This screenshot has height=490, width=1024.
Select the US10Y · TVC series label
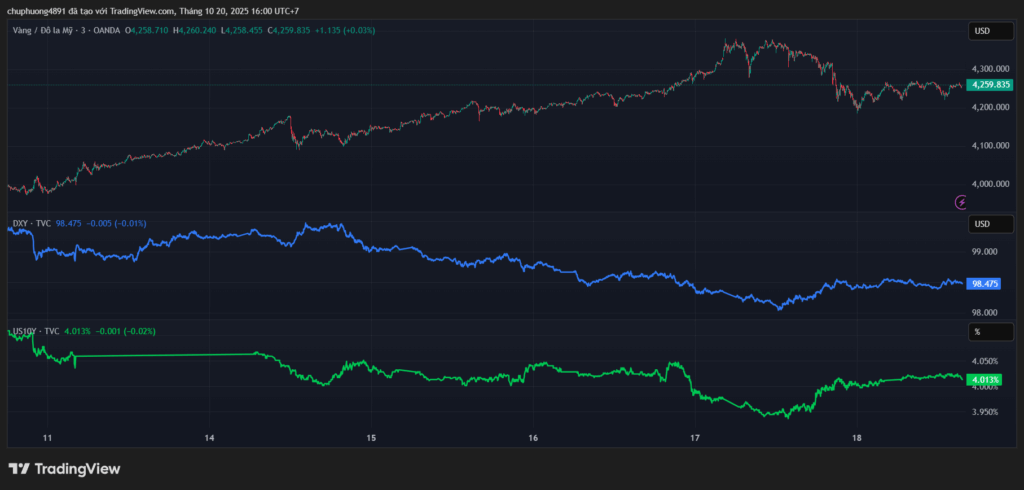(34, 331)
